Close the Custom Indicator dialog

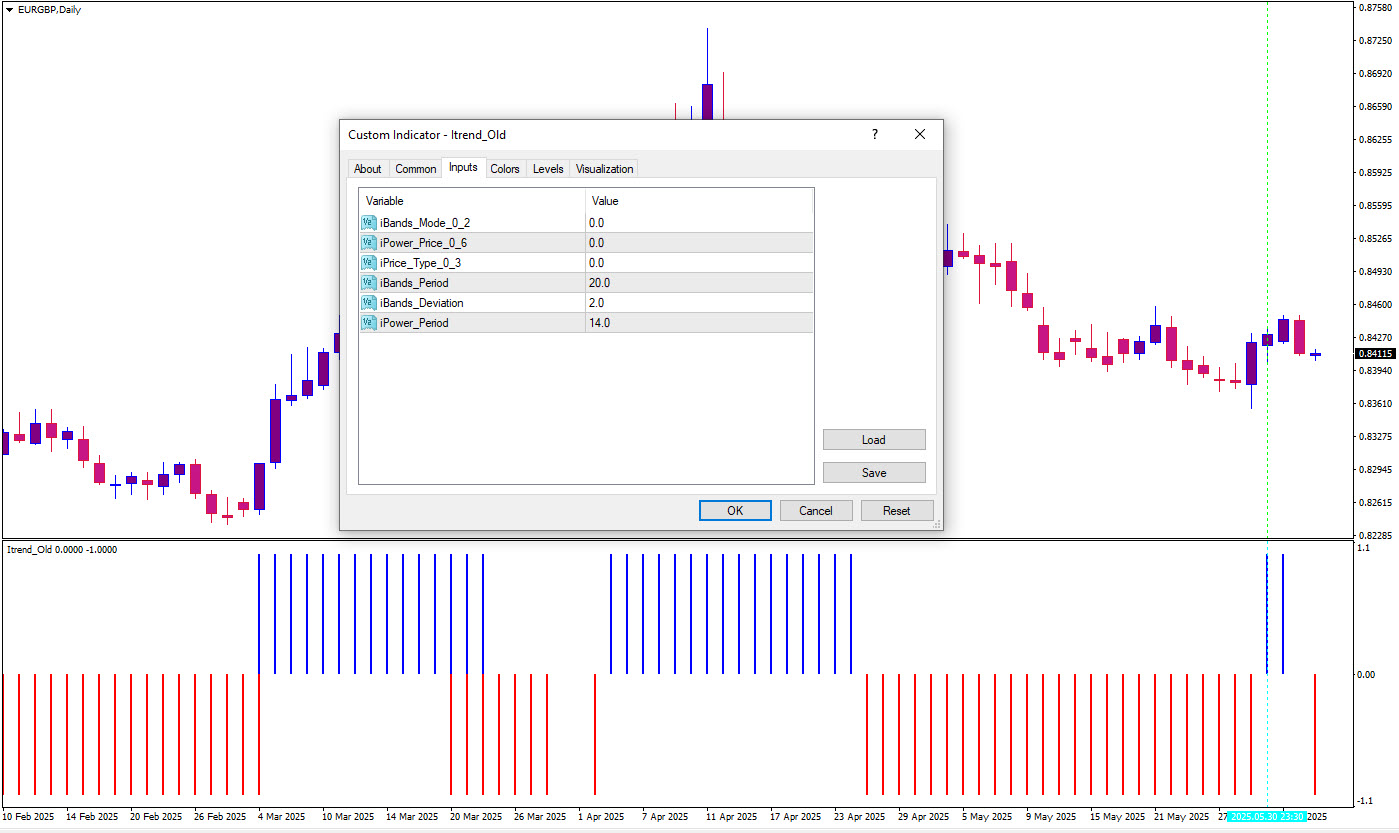(920, 134)
